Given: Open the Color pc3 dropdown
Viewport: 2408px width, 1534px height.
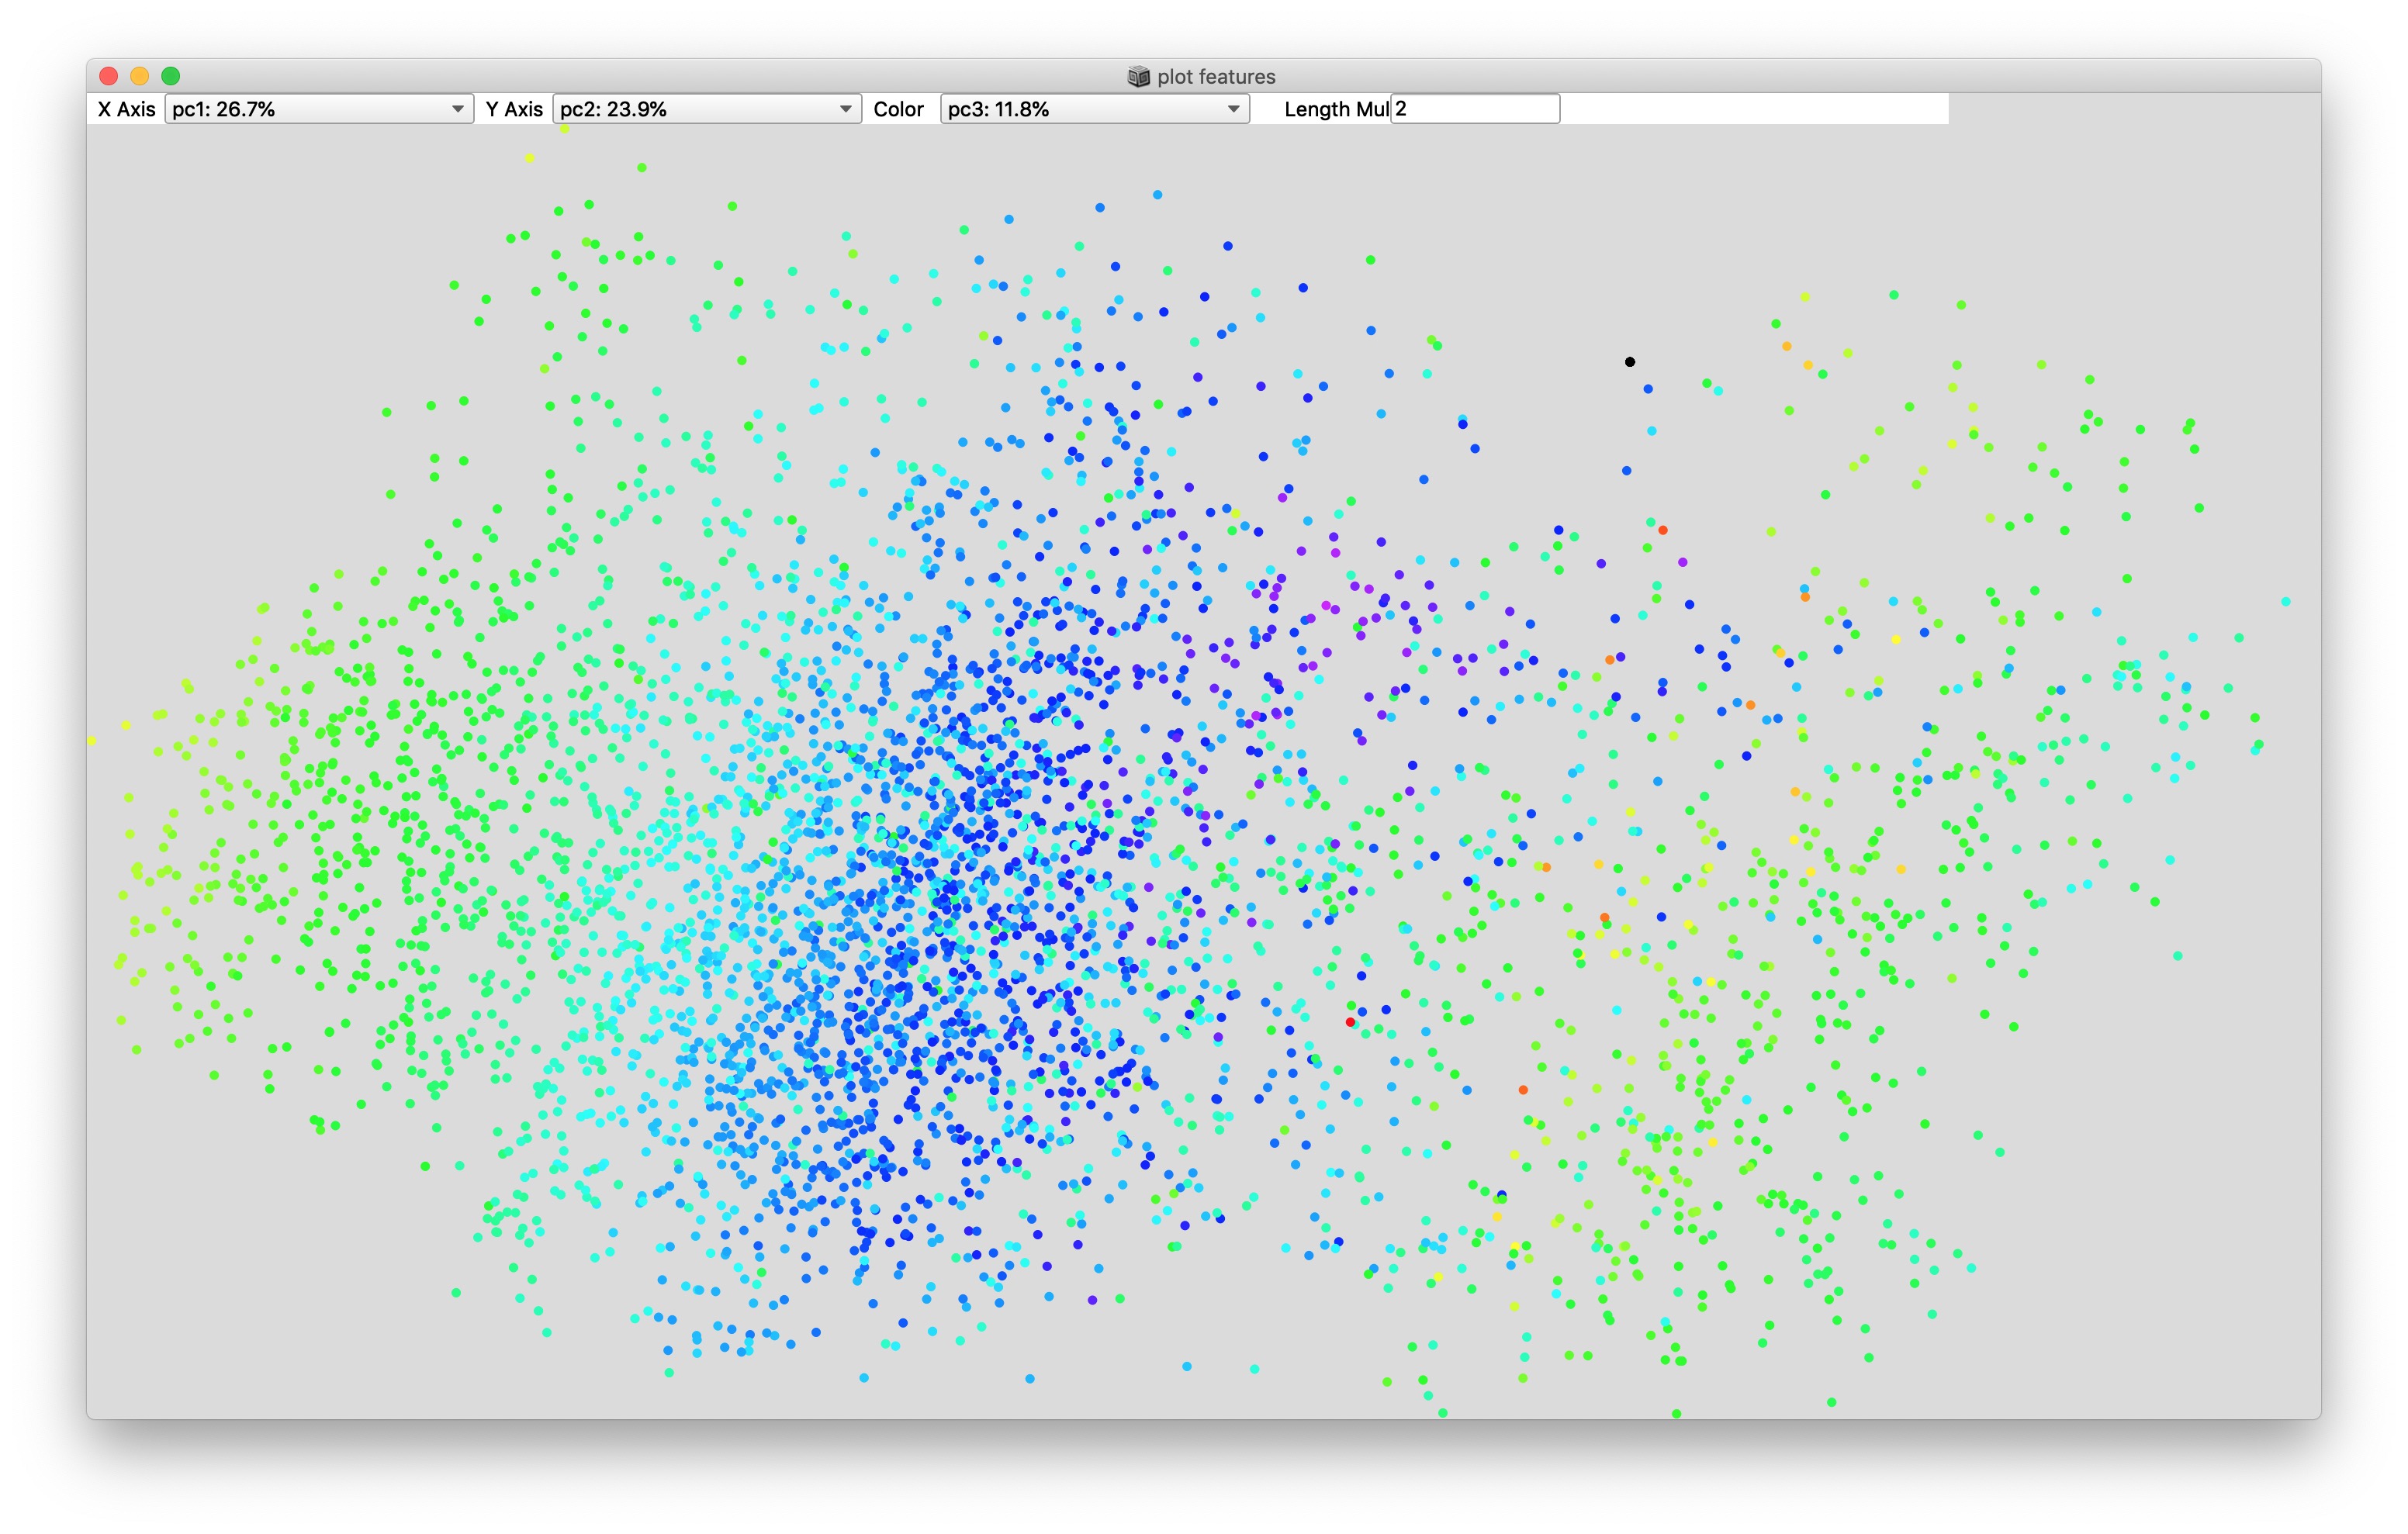Looking at the screenshot, I should pyautogui.click(x=1094, y=109).
